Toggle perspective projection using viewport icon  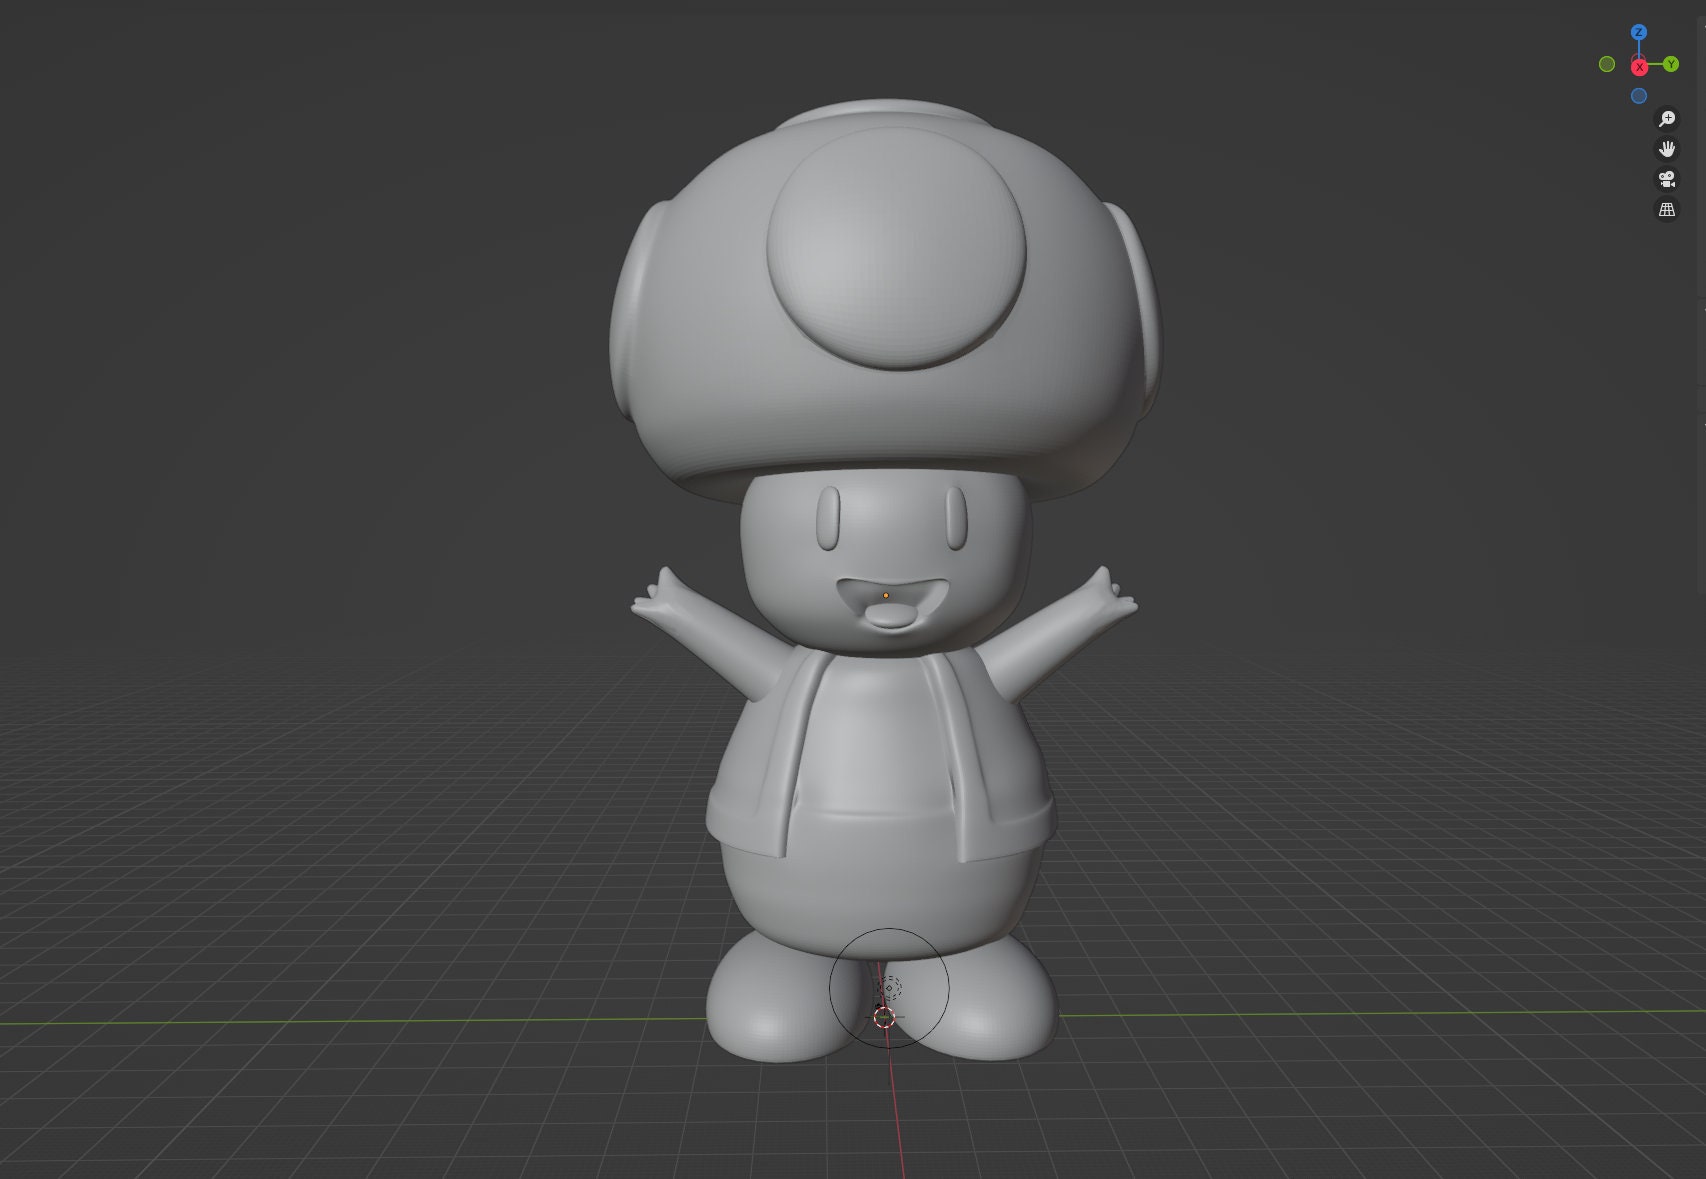pos(1667,207)
